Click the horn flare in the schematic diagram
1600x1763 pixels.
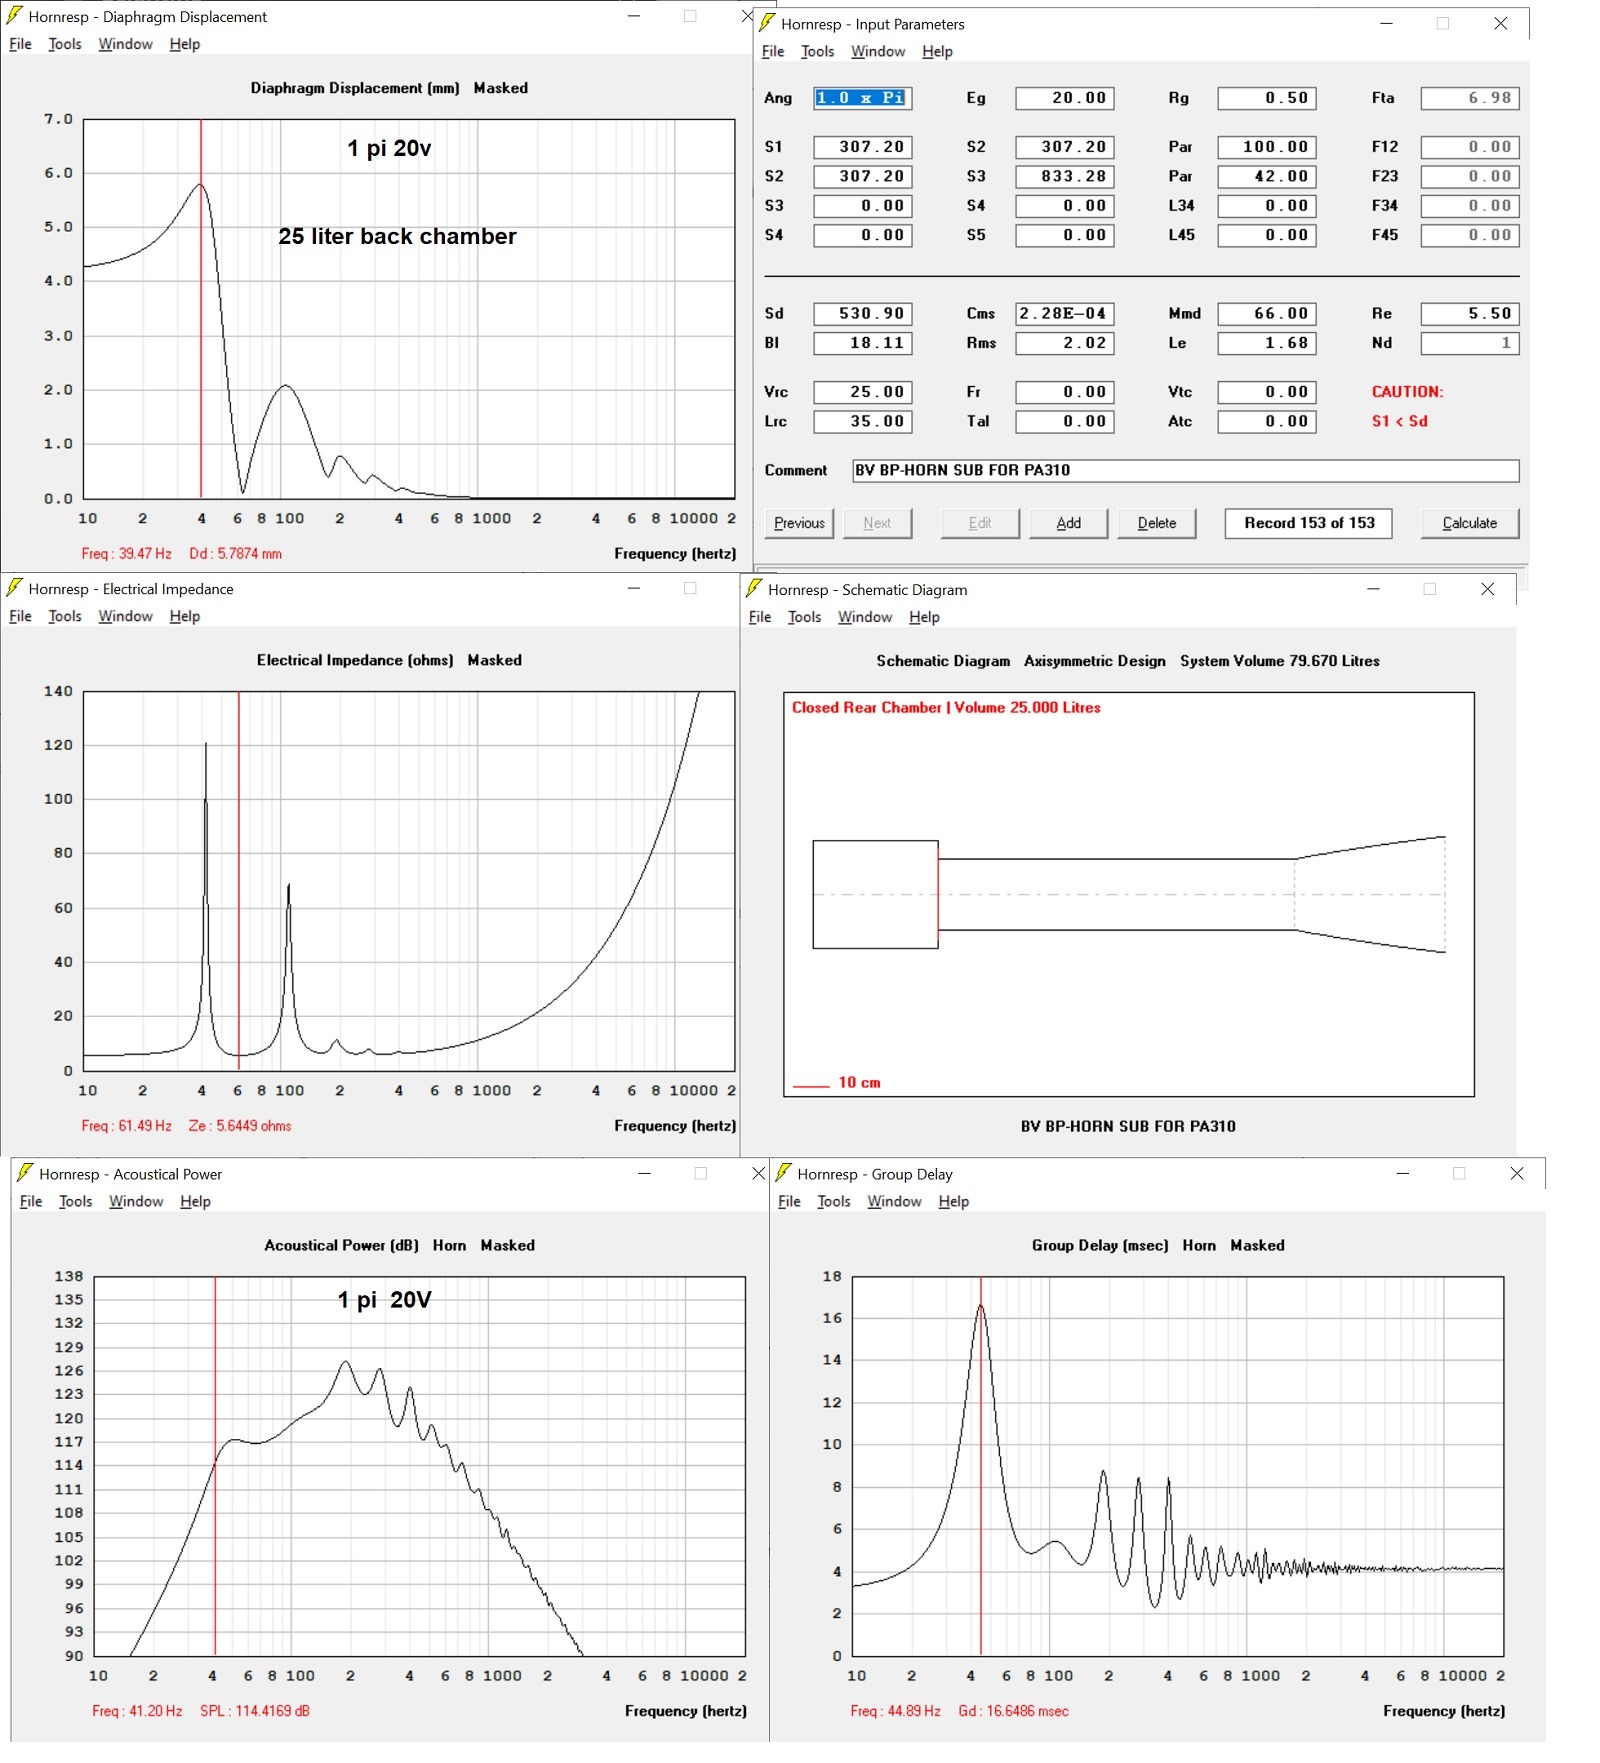pos(1370,894)
